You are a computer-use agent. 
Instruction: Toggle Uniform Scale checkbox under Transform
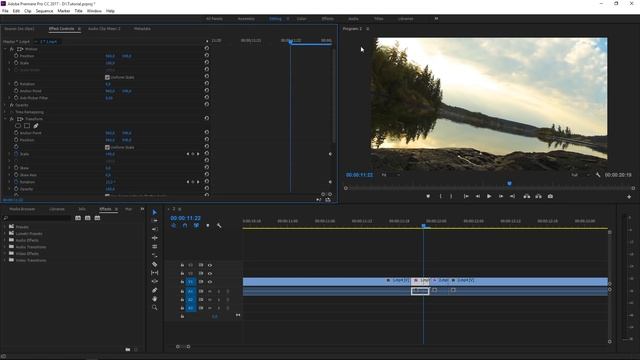coord(107,147)
